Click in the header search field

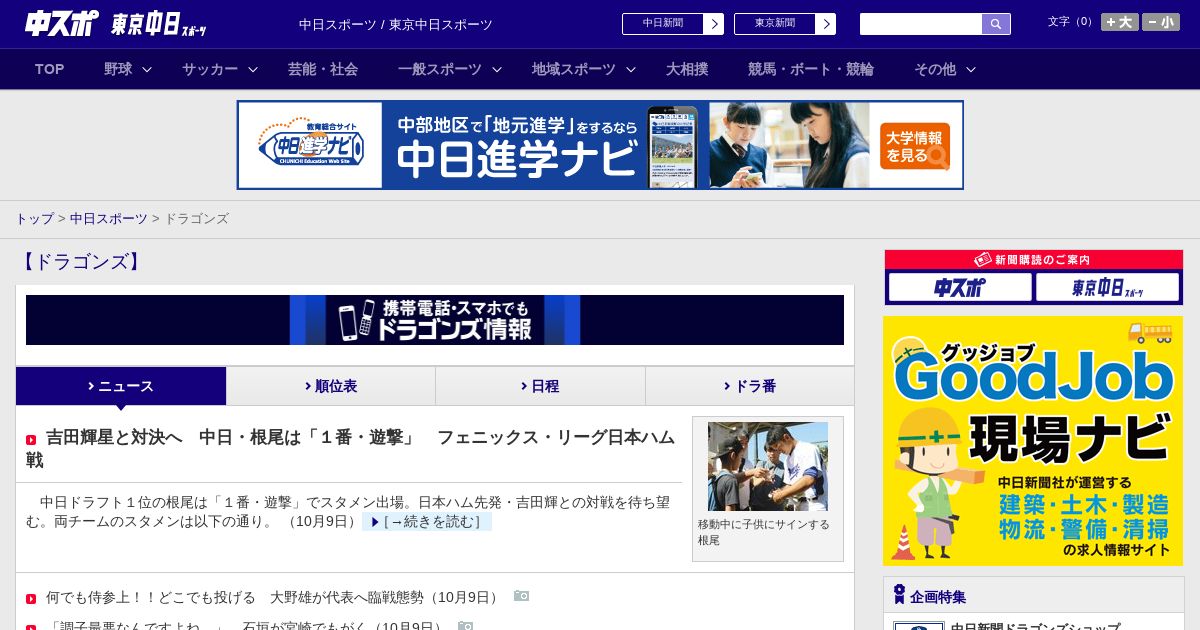point(921,24)
